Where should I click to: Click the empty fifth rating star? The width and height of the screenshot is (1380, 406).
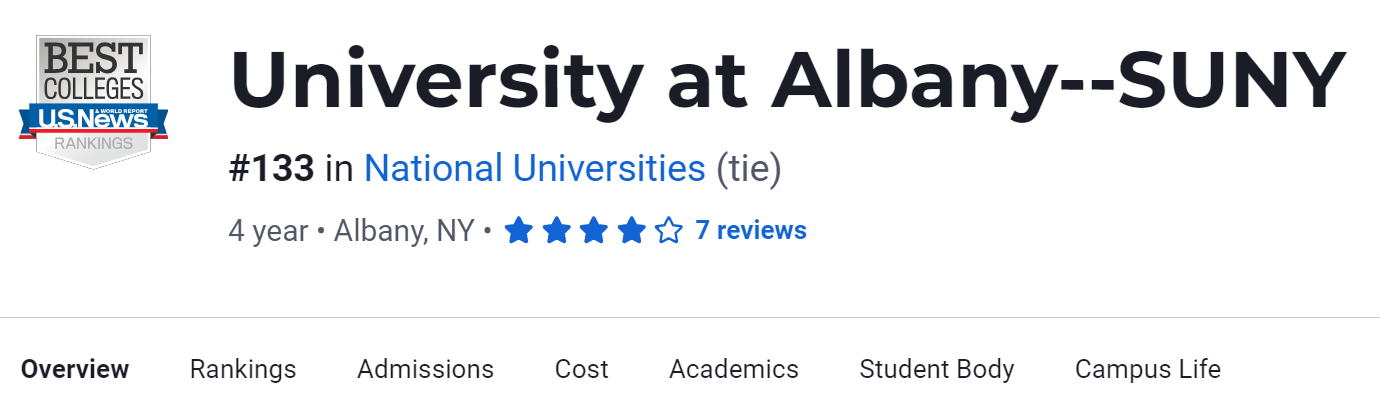668,232
